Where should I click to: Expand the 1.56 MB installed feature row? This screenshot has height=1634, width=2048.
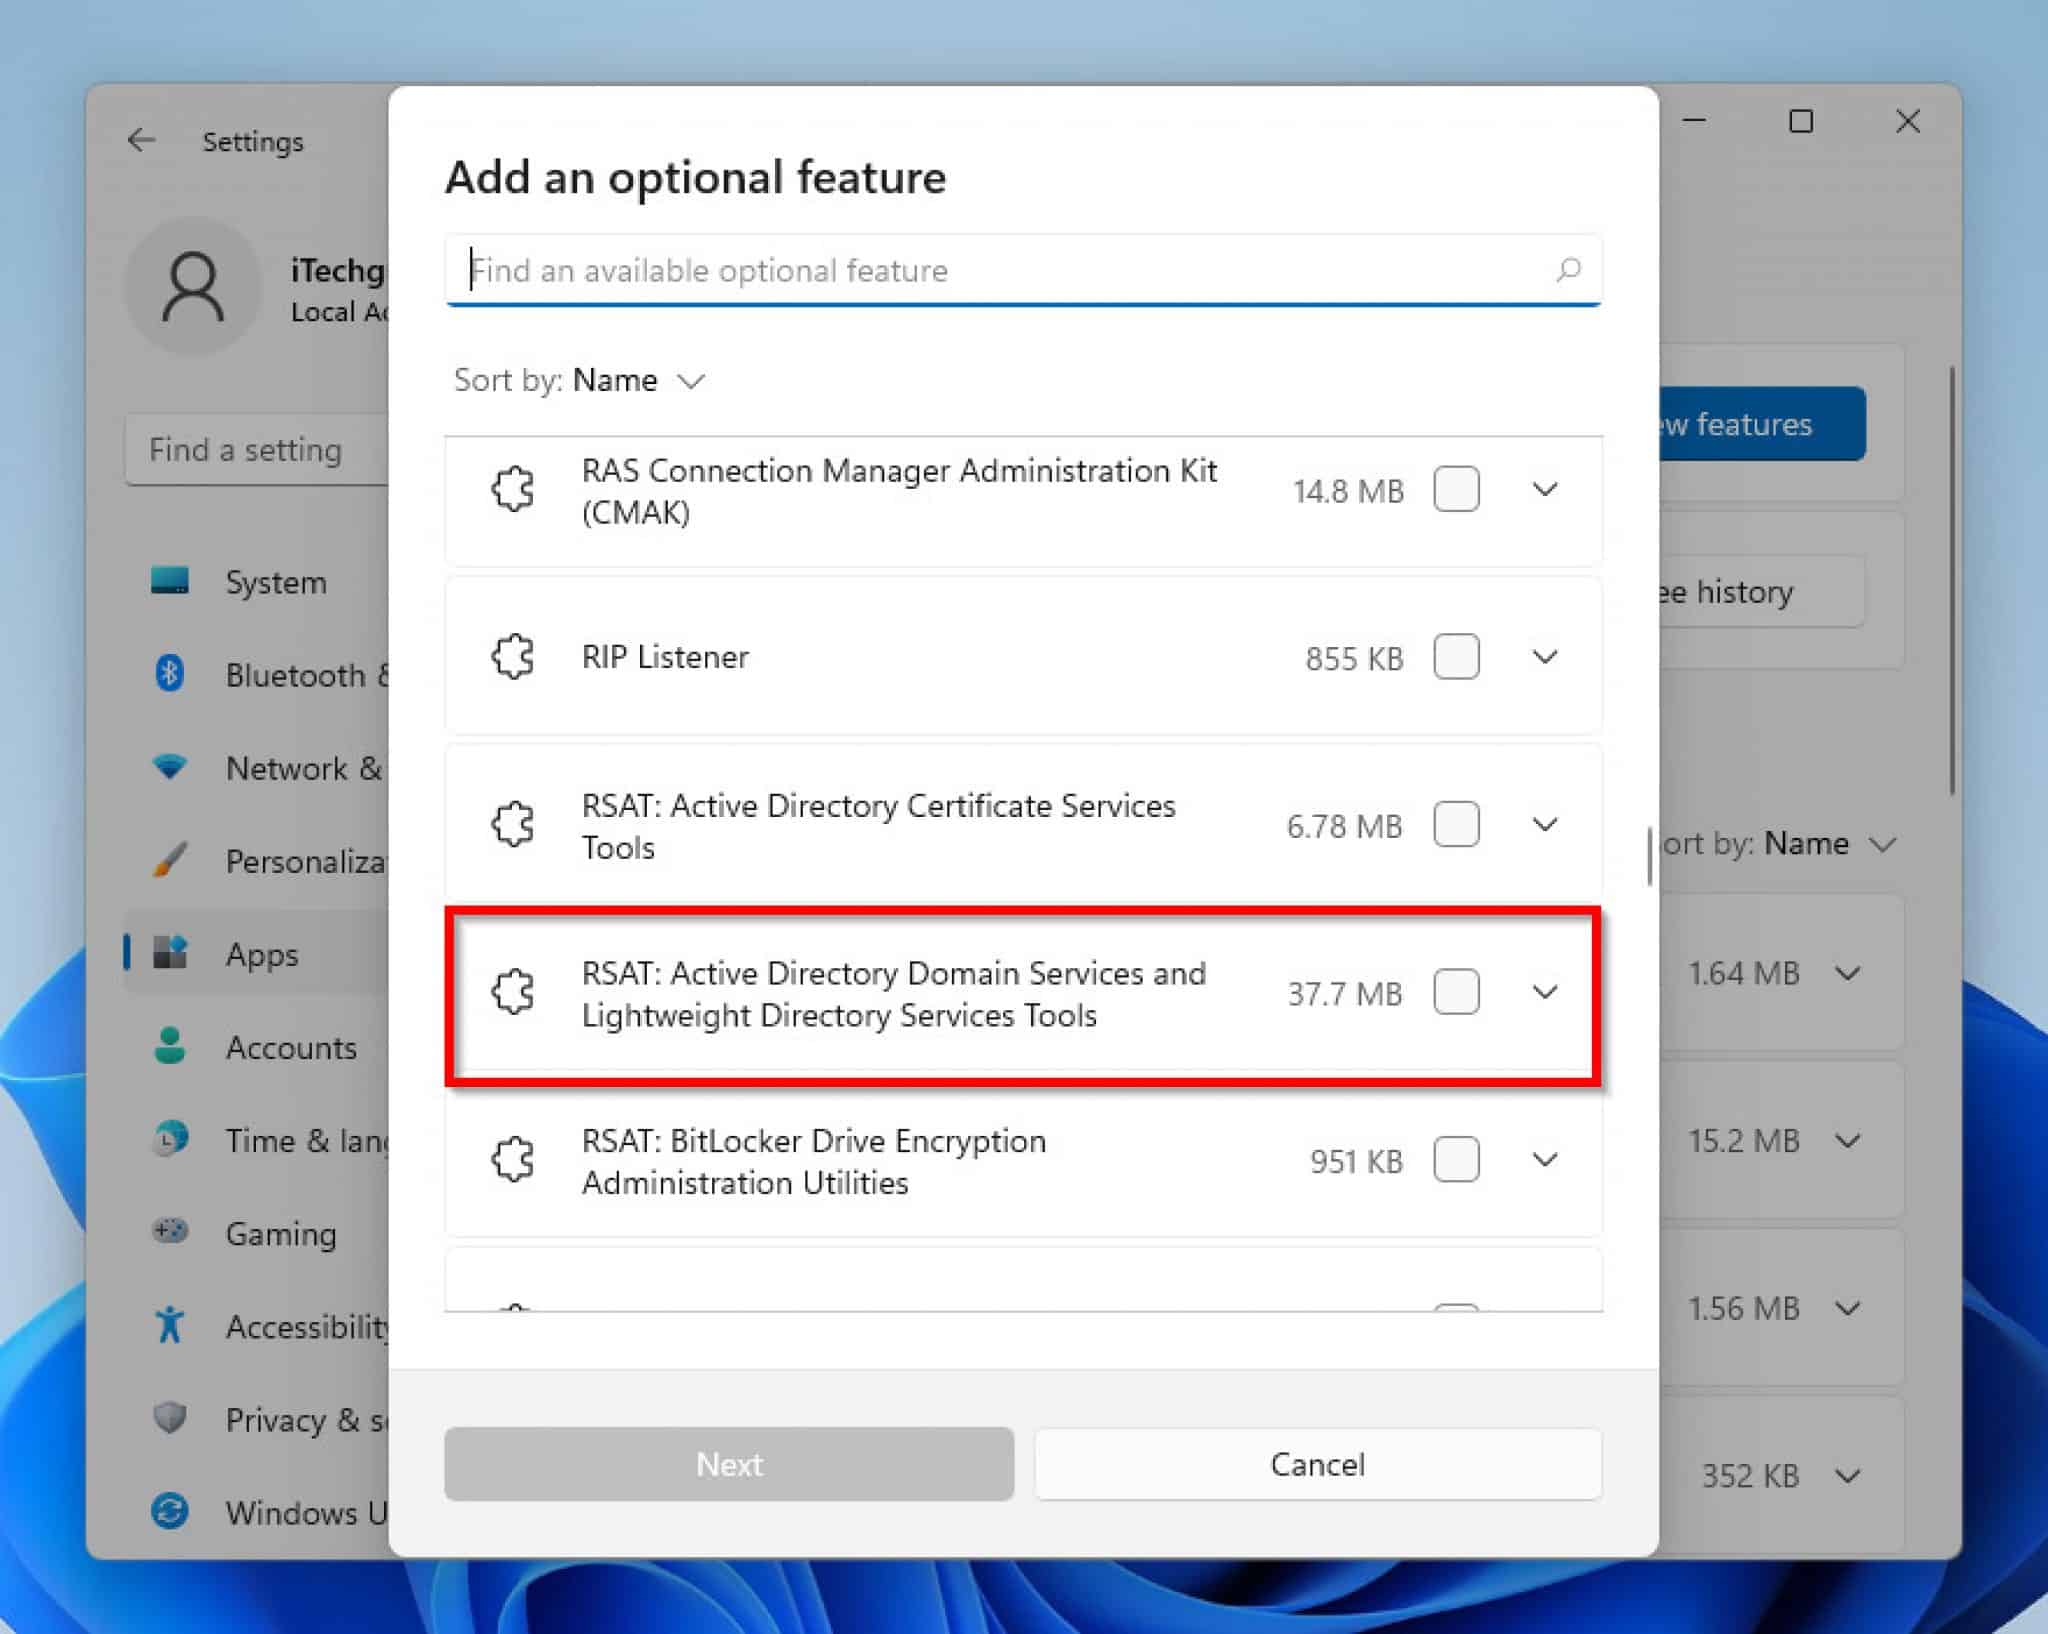point(1848,1308)
